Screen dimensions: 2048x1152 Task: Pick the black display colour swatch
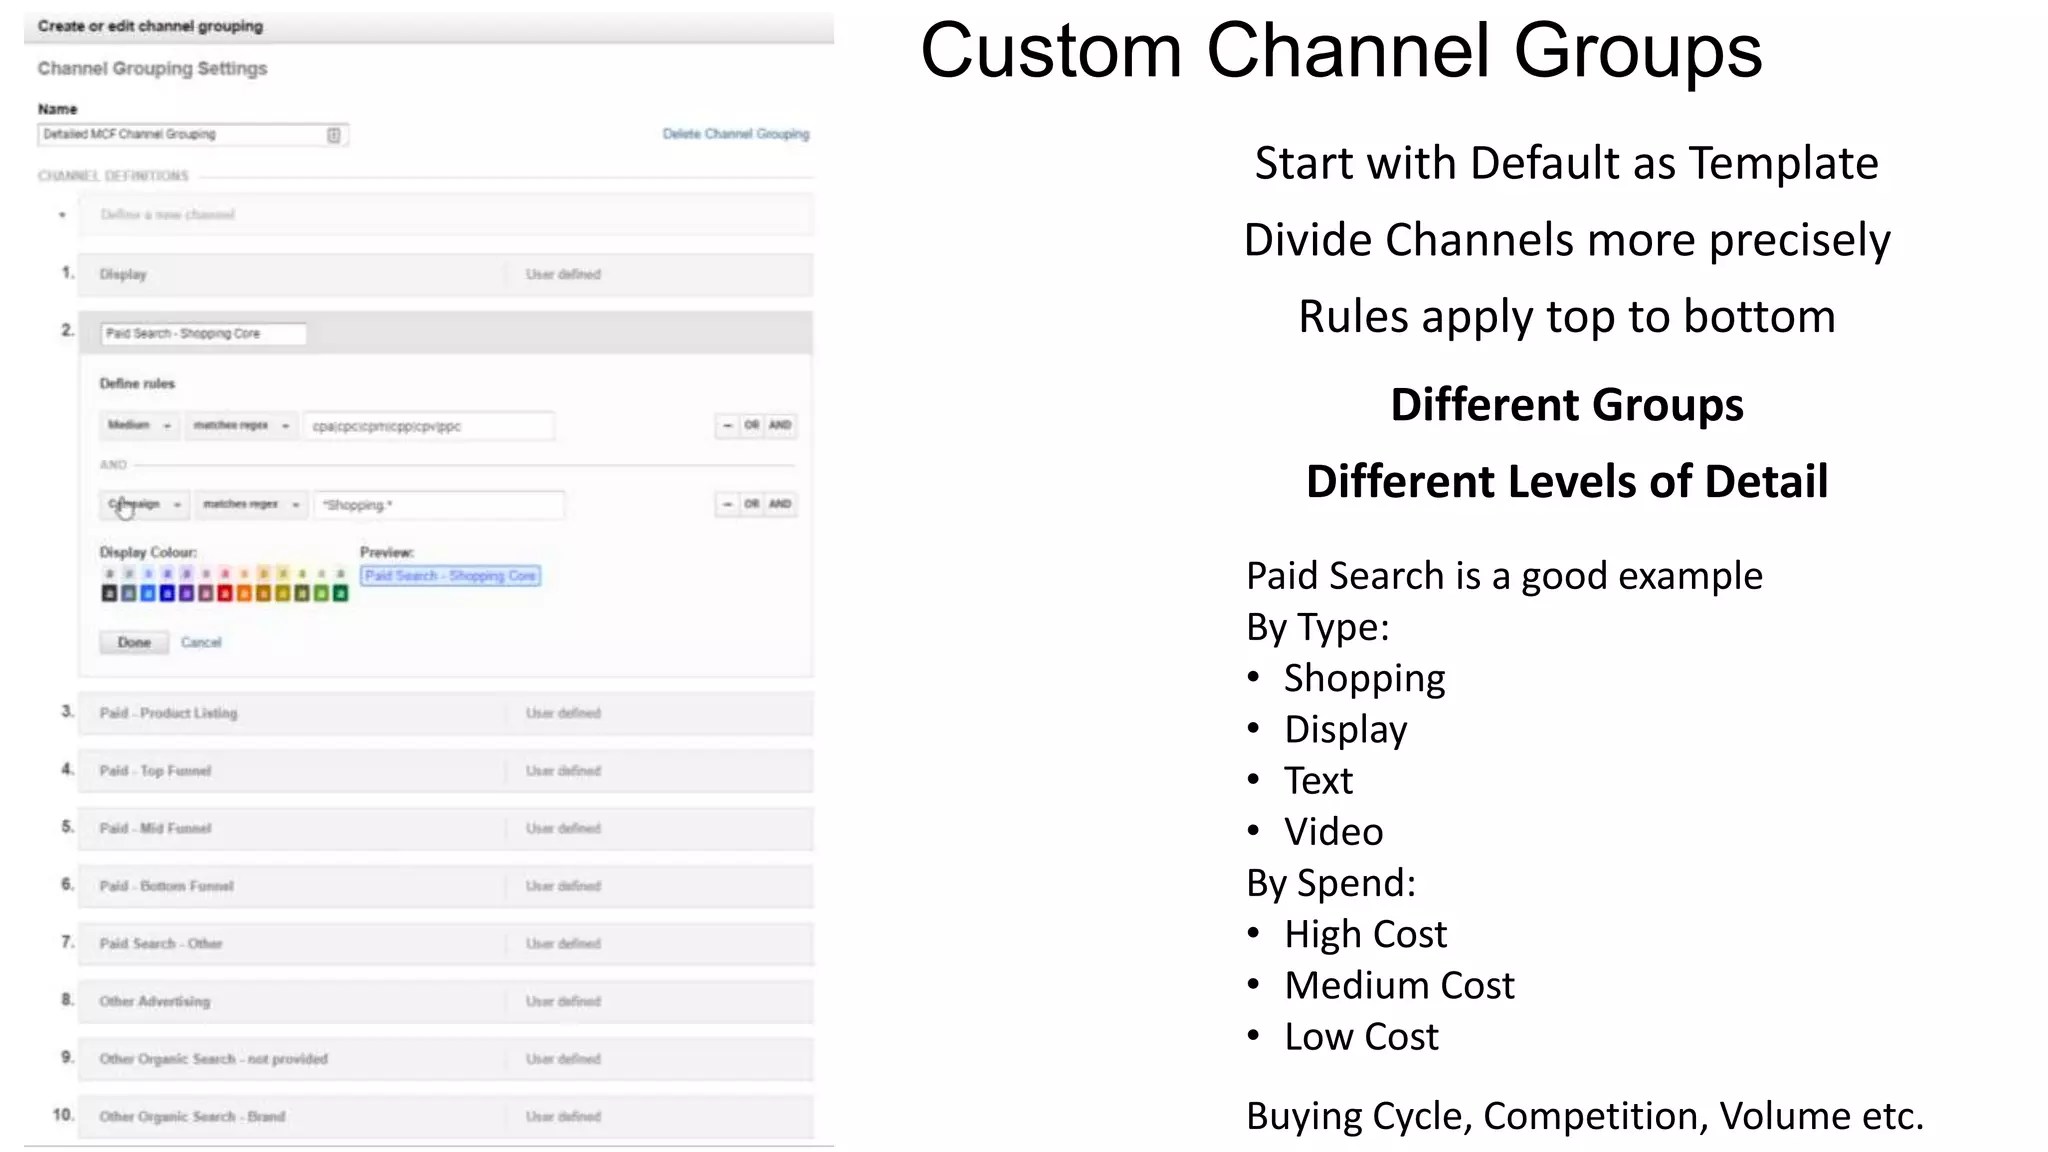point(110,593)
